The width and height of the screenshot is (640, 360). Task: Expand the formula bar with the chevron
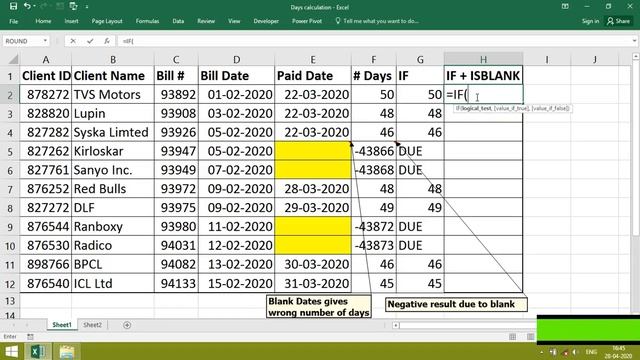point(634,41)
